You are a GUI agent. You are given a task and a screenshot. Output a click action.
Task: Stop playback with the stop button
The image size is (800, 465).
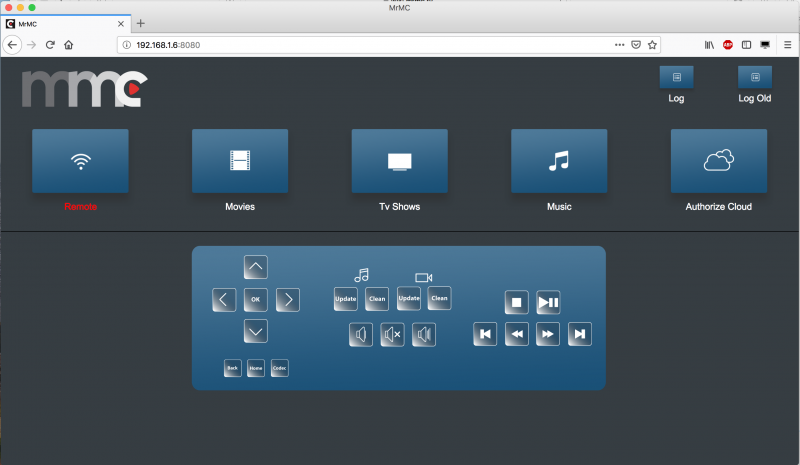click(516, 302)
